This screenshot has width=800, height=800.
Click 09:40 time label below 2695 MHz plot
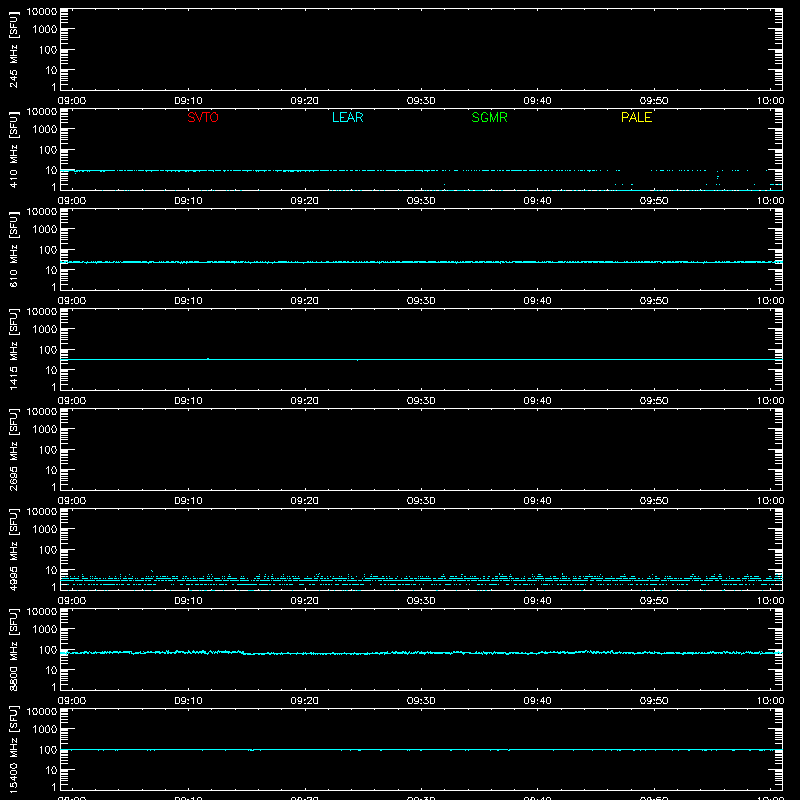[537, 501]
